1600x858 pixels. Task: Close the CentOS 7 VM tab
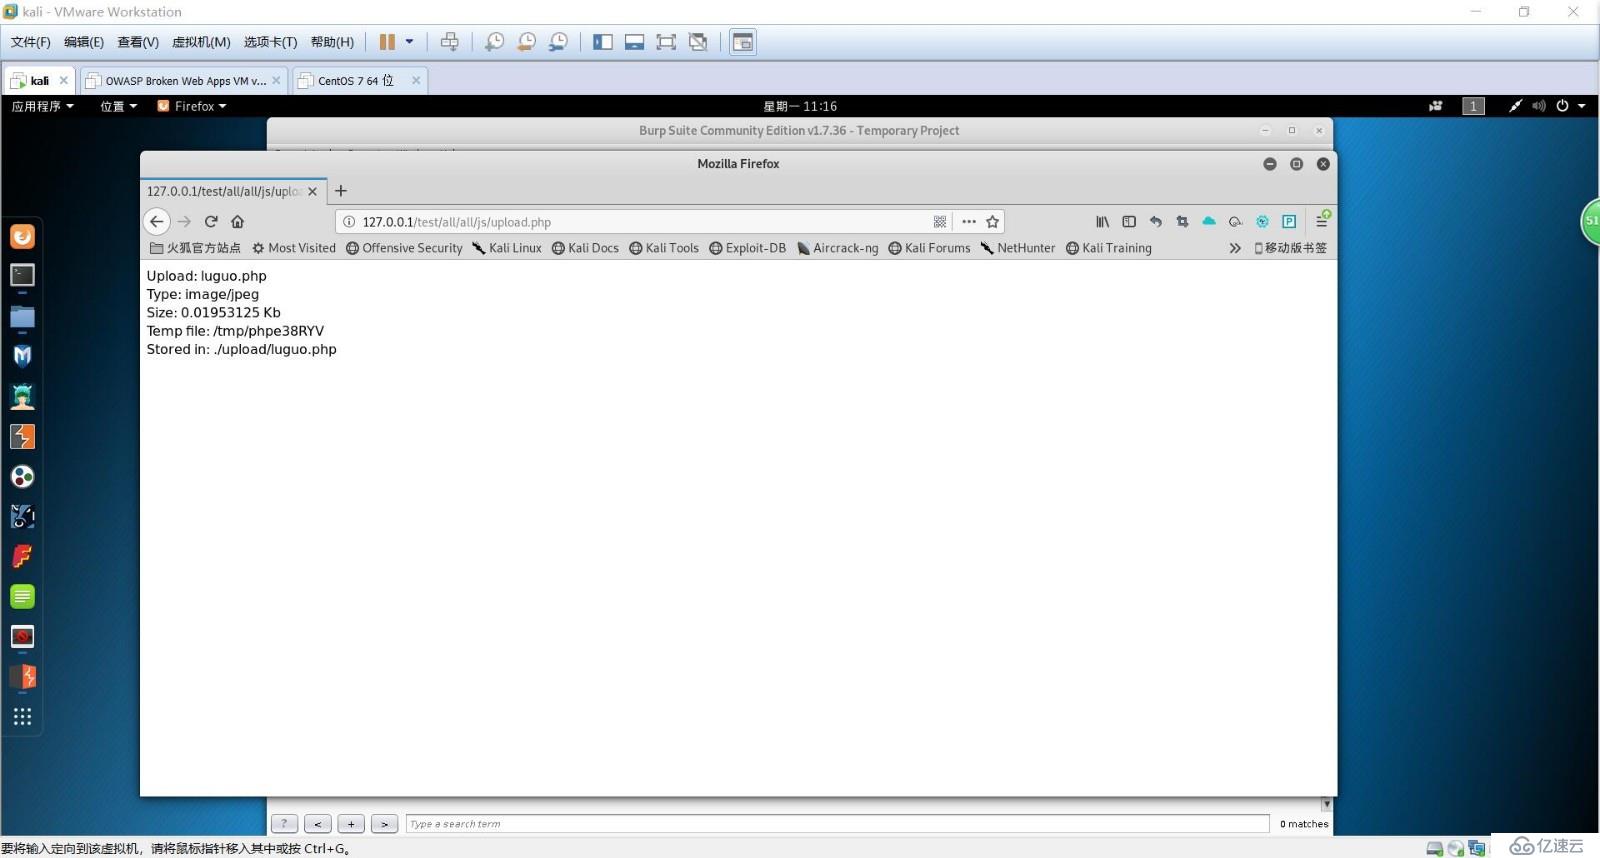[416, 81]
